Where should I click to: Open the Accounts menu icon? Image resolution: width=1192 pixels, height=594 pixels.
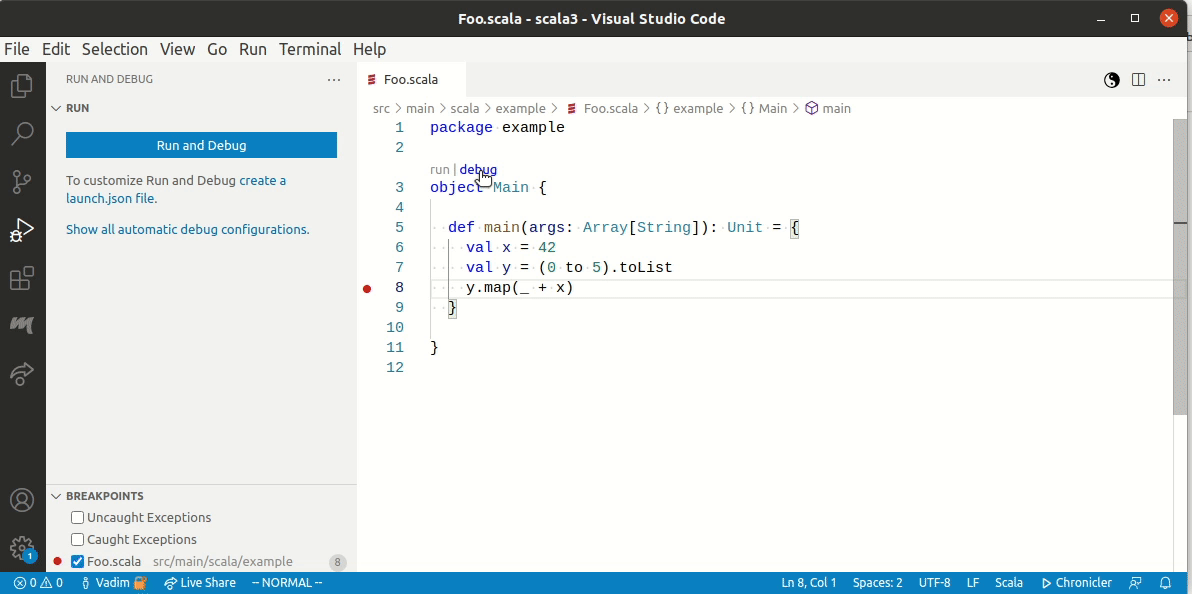tap(22, 500)
